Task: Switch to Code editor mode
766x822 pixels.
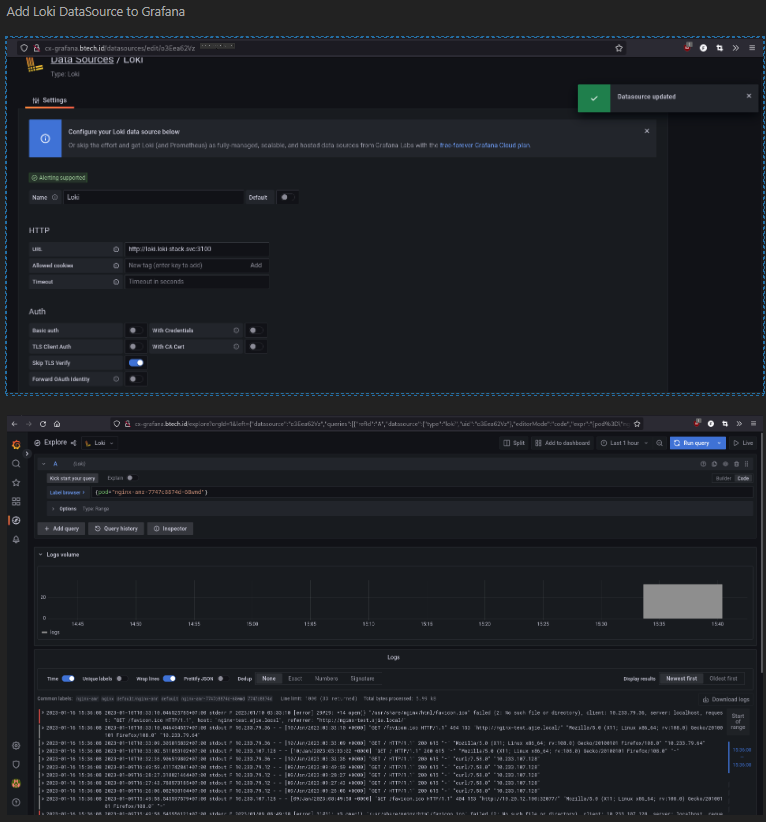Action: pyautogui.click(x=743, y=478)
